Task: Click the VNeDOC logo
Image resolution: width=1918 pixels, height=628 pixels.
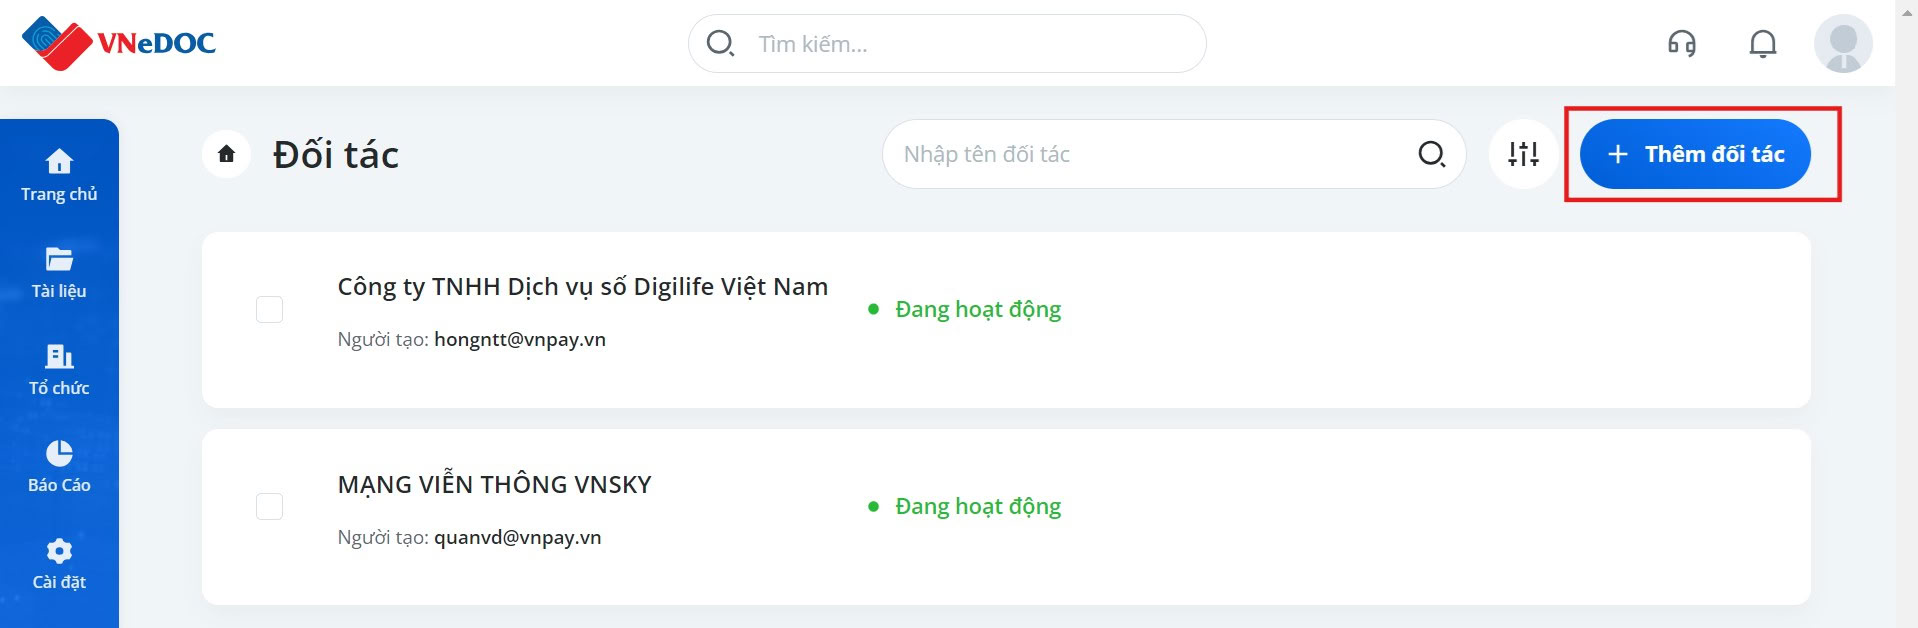Action: [x=118, y=43]
